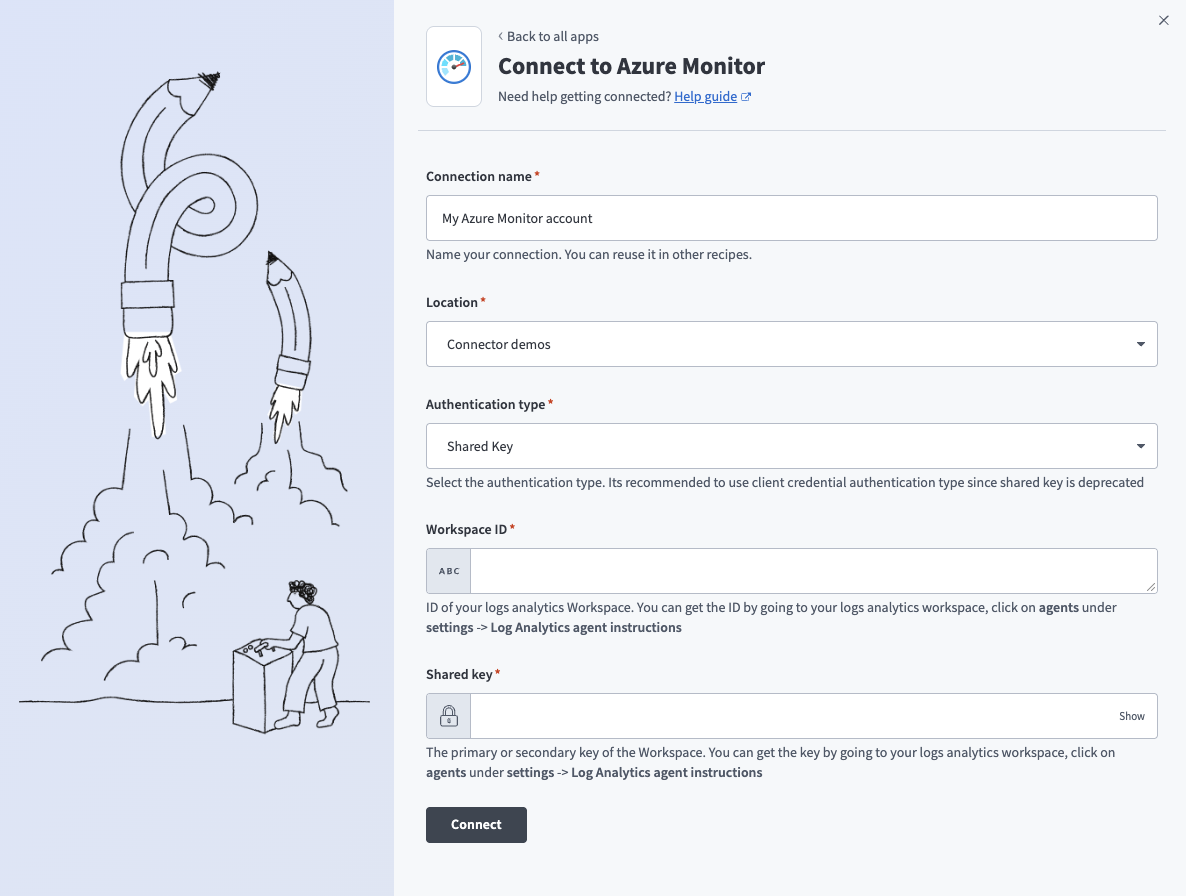This screenshot has width=1186, height=896.
Task: Click the Location field's dropdown arrow
Action: point(1139,343)
